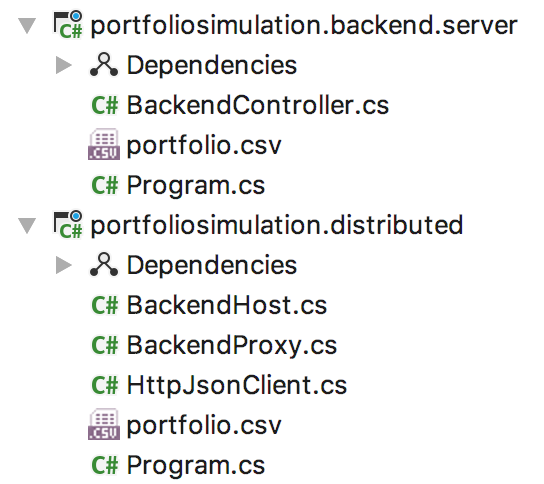Click the CSV file icon in distributed project
Viewport: 544px width, 484px height.
pos(104,424)
